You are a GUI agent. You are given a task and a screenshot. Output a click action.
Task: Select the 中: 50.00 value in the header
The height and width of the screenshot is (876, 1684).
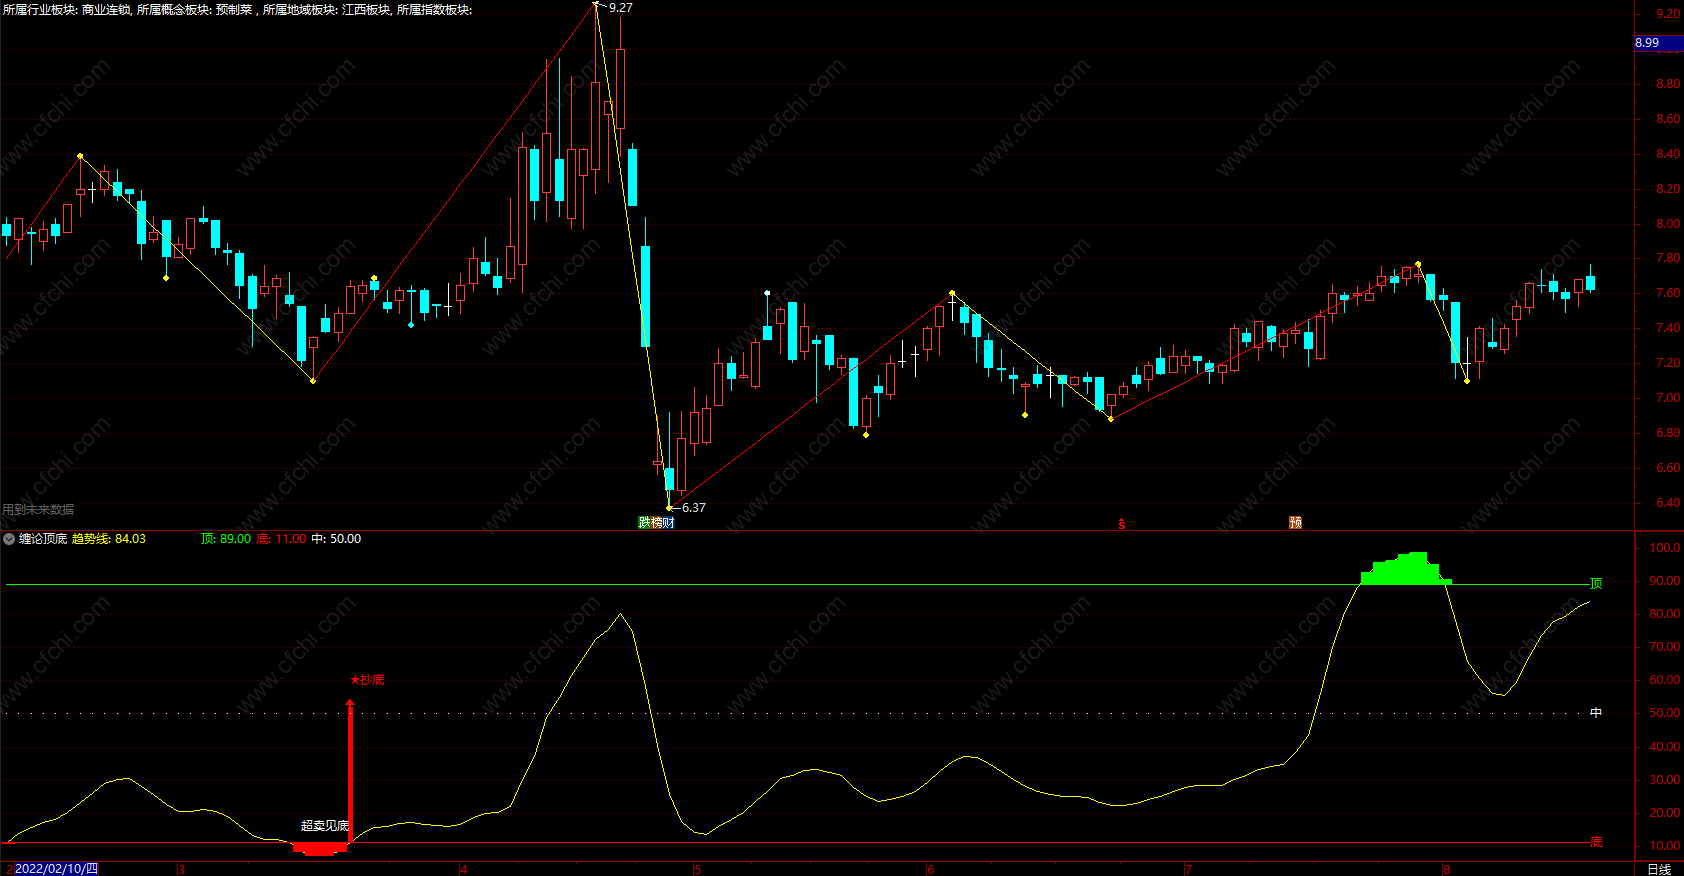pos(336,539)
